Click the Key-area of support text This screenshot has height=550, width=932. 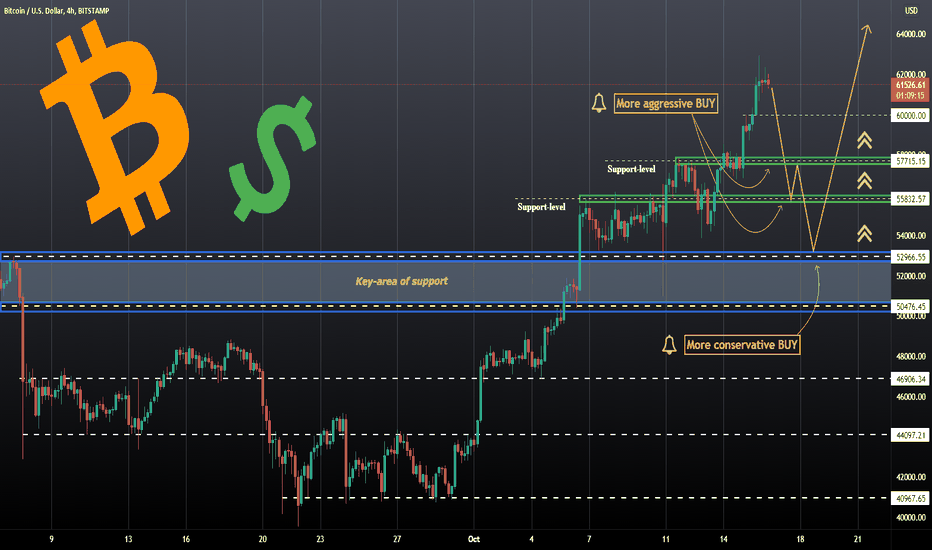[402, 281]
